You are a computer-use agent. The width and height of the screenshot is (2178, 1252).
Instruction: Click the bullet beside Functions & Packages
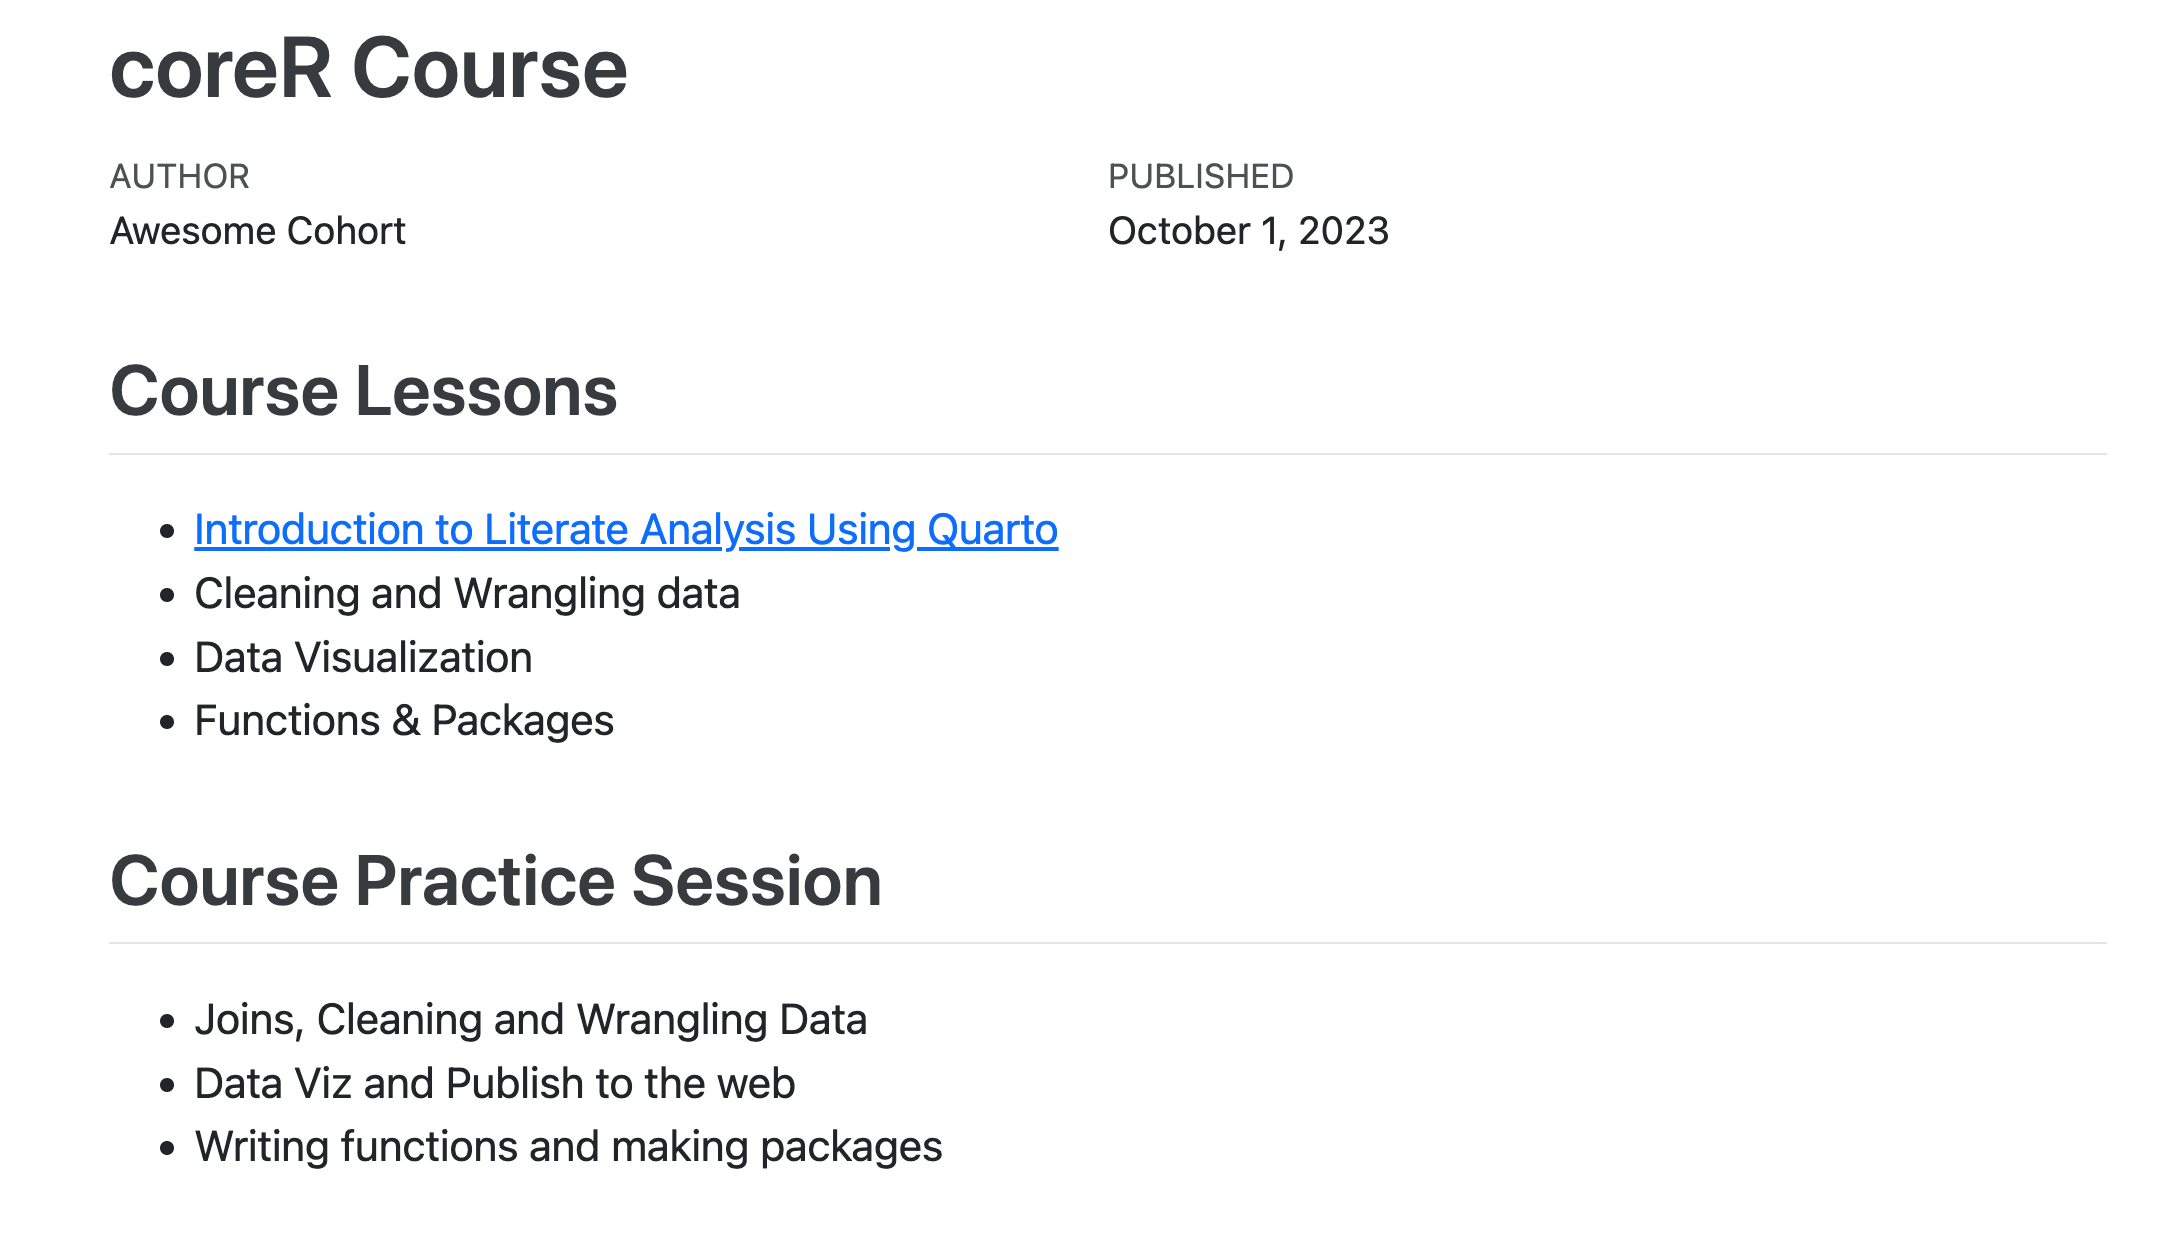[x=167, y=722]
